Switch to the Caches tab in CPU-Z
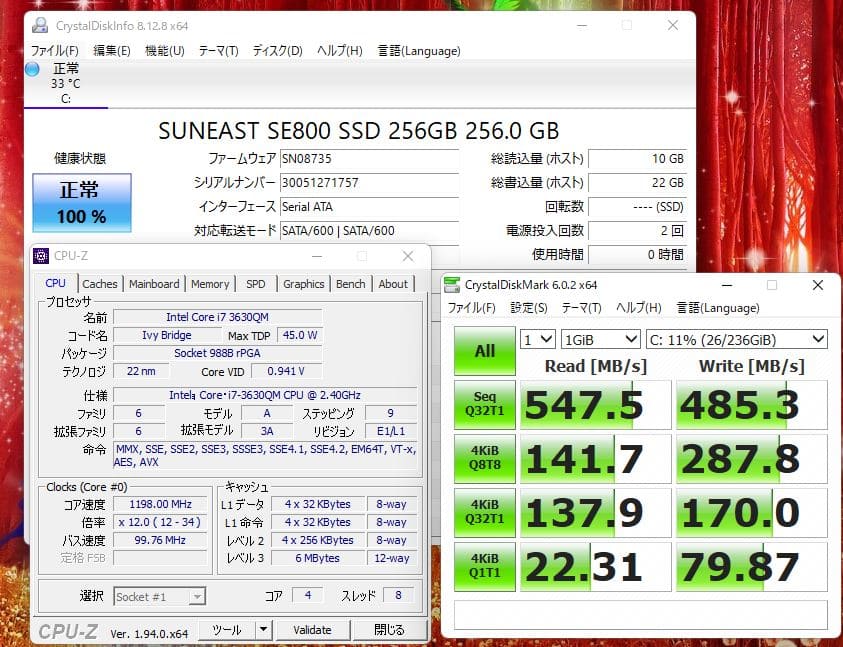Viewport: 843px width, 647px height. tap(100, 284)
